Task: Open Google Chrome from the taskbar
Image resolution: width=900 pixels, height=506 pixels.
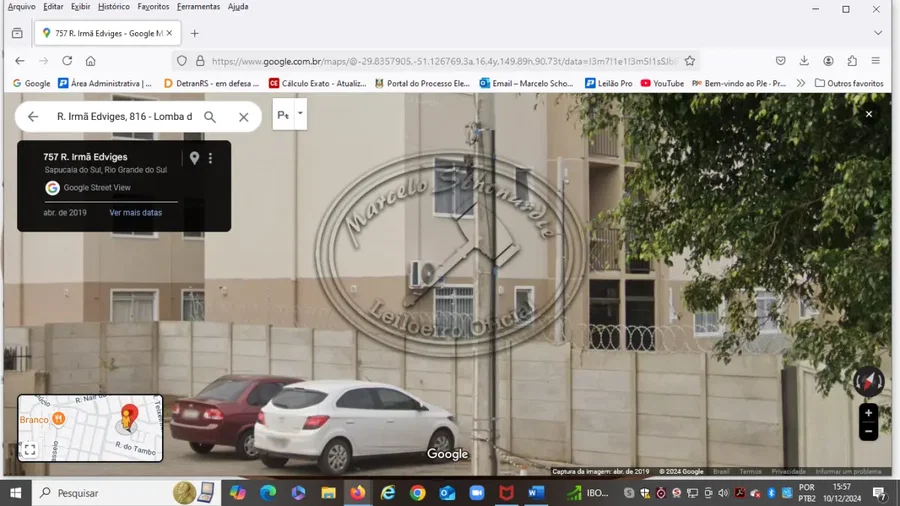Action: pyautogui.click(x=417, y=493)
